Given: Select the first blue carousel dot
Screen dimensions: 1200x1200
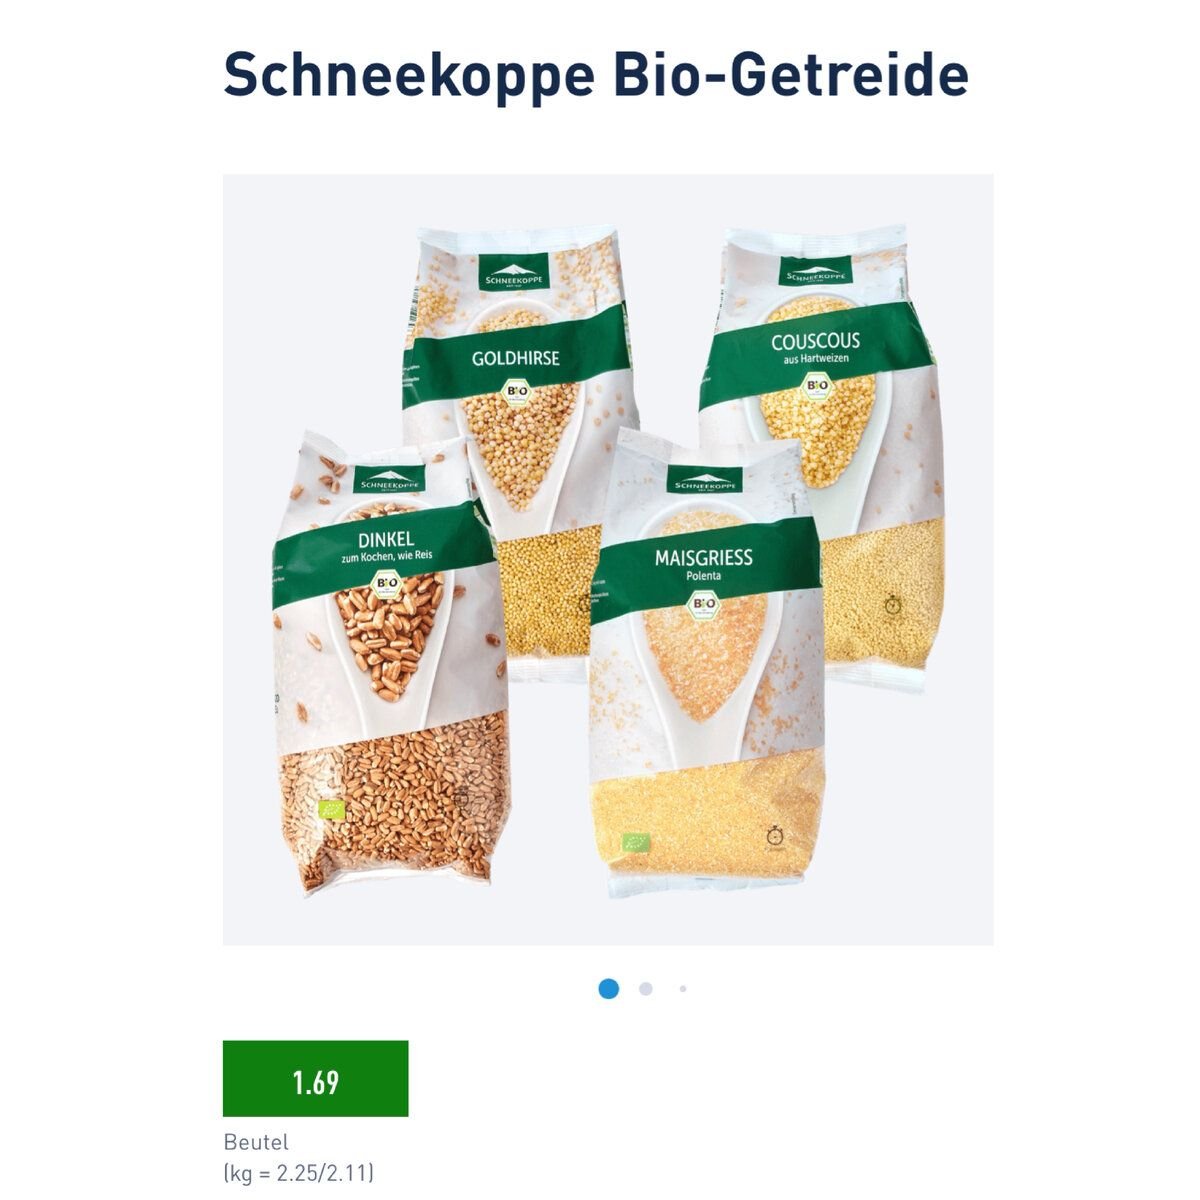Looking at the screenshot, I should 608,989.
